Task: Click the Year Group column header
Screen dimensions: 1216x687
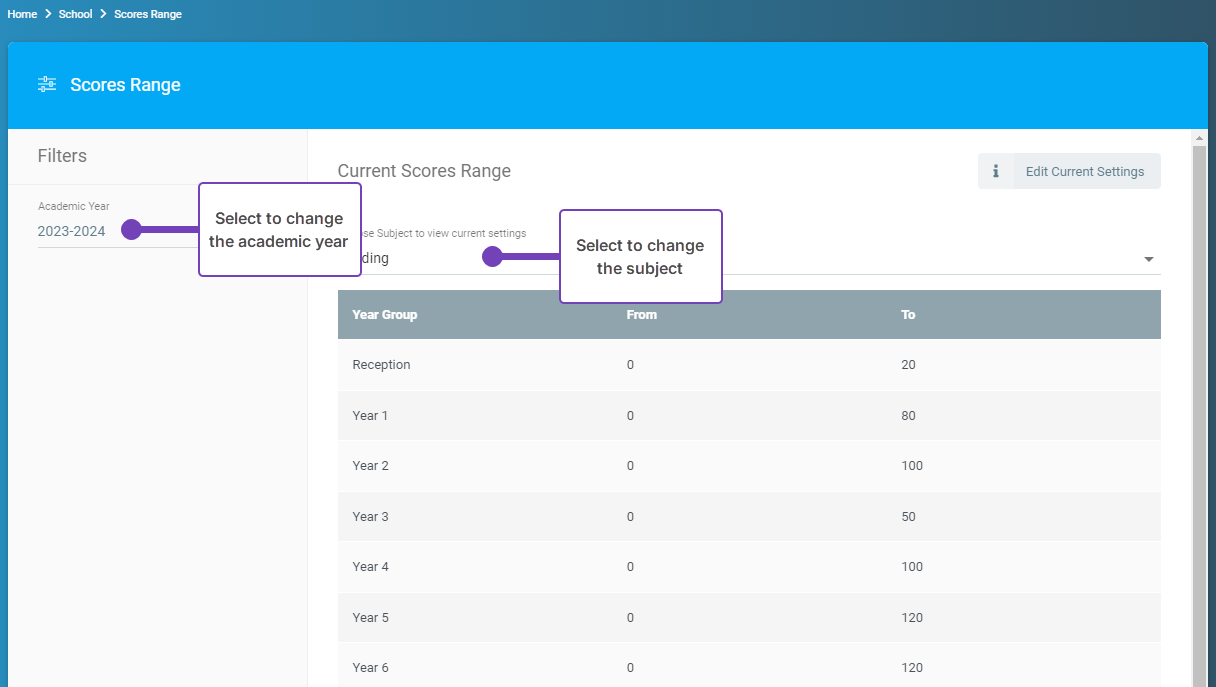Action: tap(385, 315)
